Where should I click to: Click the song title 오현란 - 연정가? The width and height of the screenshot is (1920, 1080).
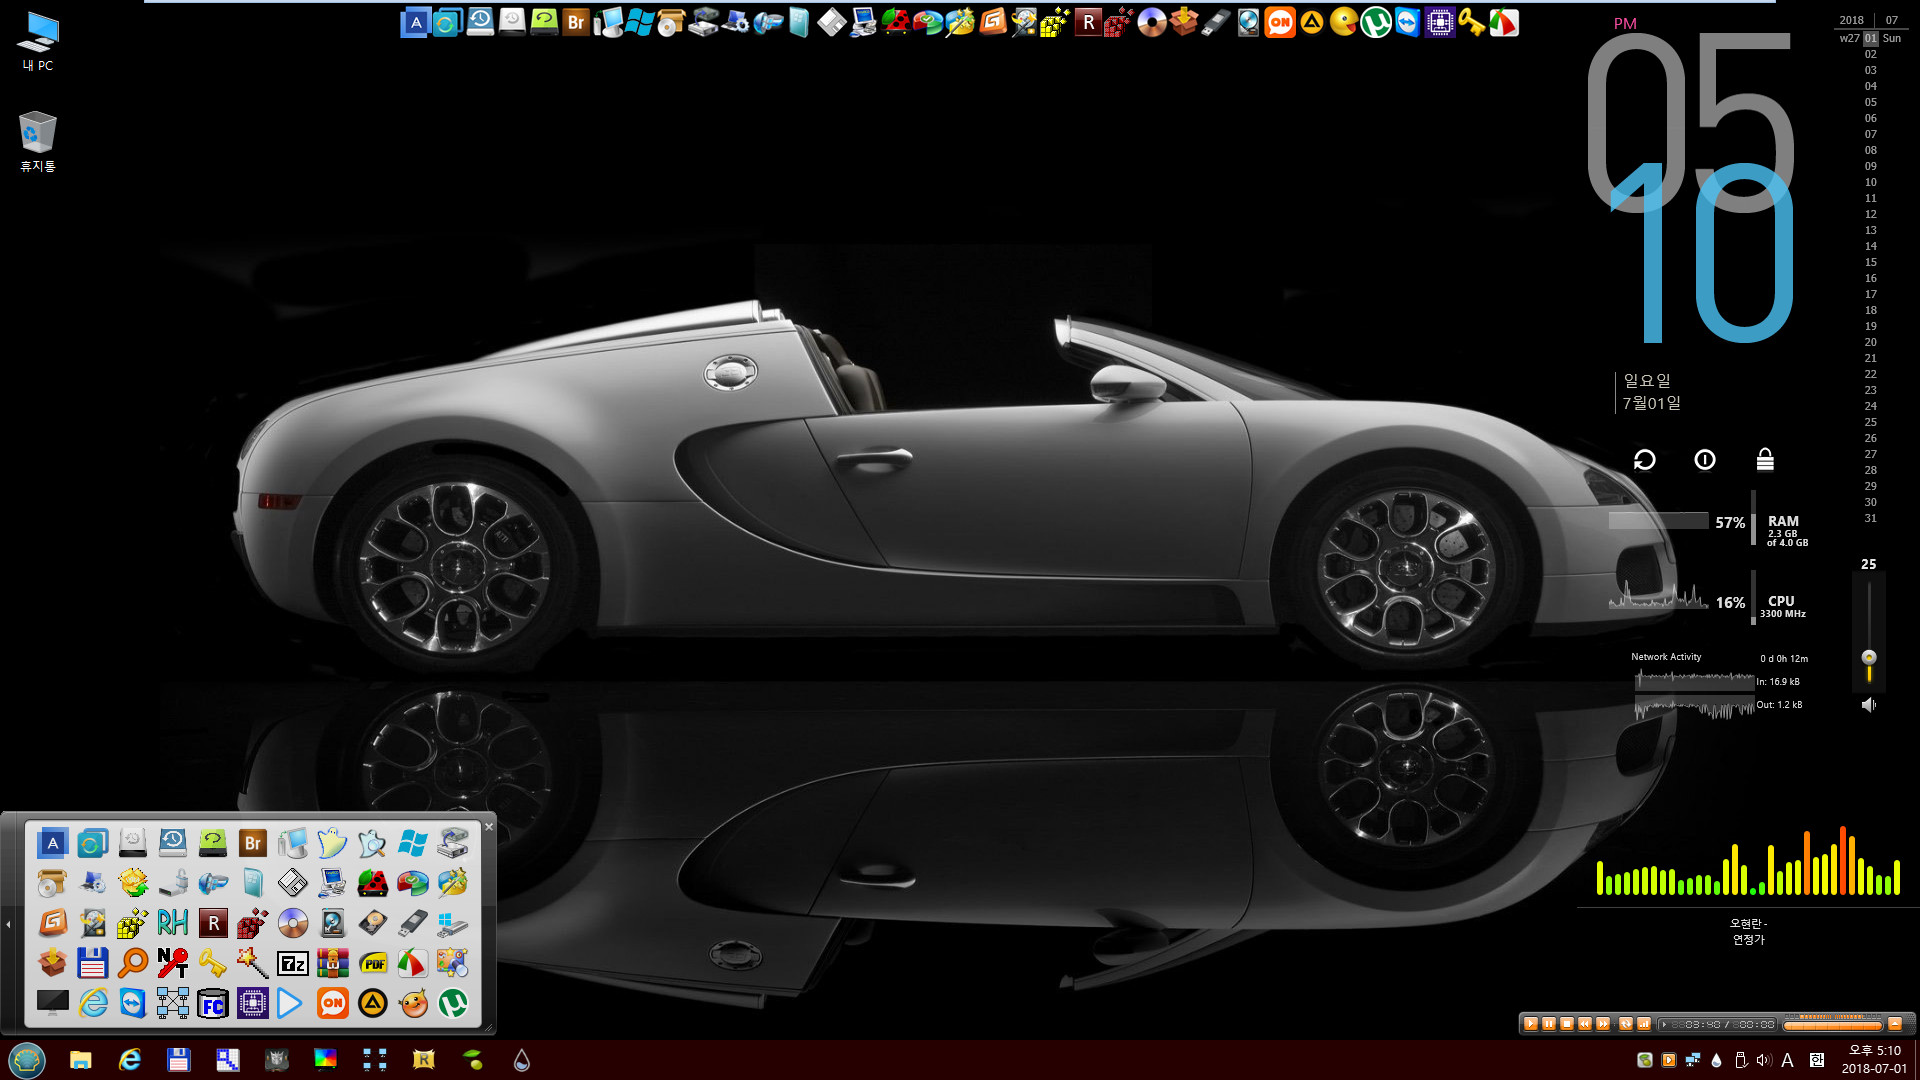[x=1748, y=931]
